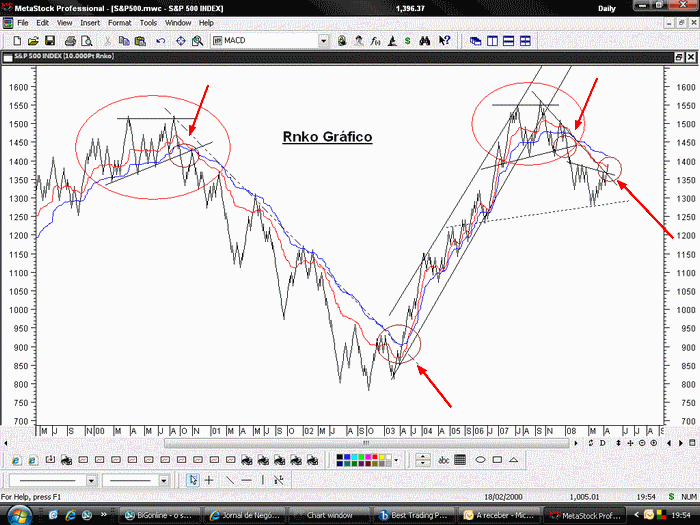
Task: Switch to BiGonline taskbar window
Action: click(158, 515)
